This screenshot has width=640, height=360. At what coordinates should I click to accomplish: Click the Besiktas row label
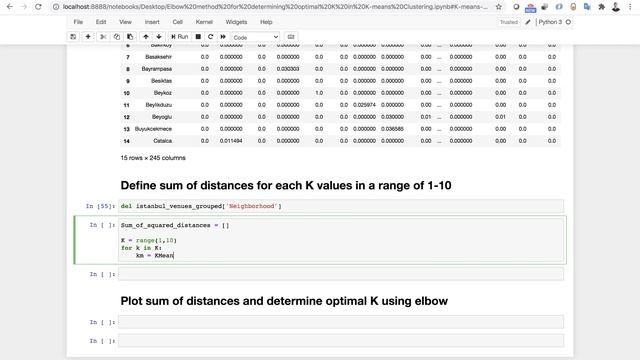pyautogui.click(x=162, y=81)
